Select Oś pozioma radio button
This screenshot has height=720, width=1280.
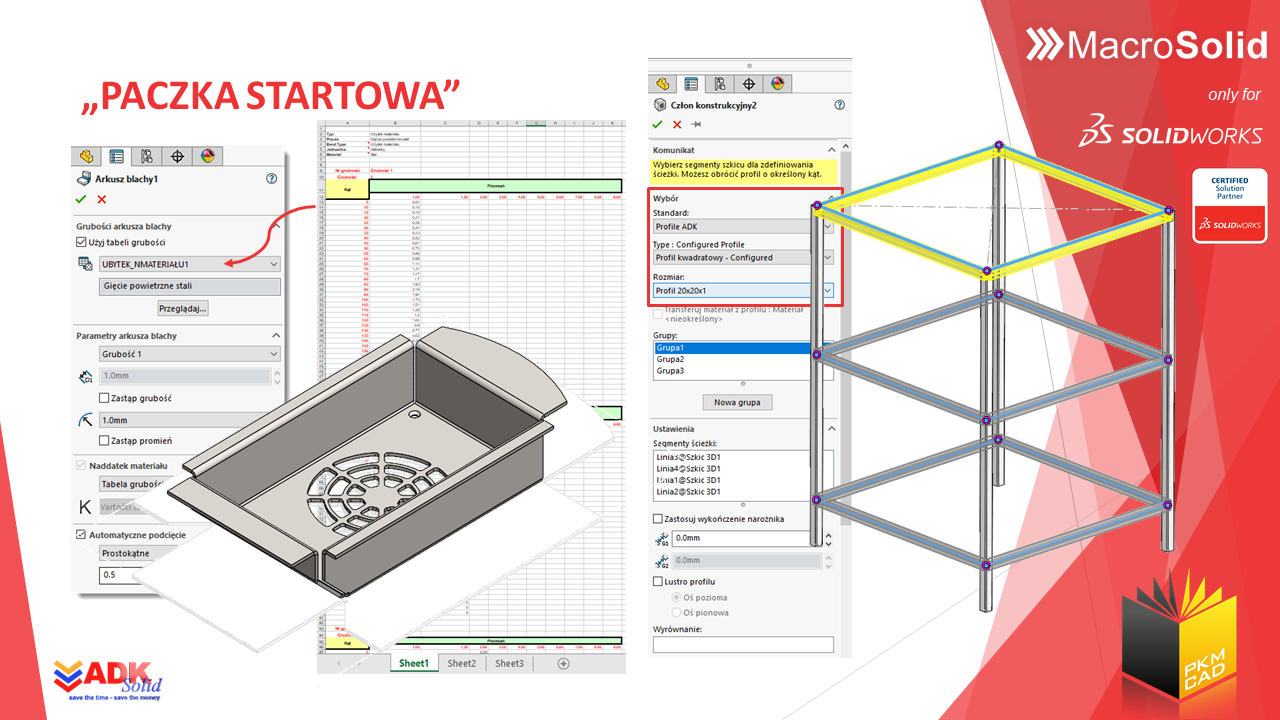coord(677,597)
